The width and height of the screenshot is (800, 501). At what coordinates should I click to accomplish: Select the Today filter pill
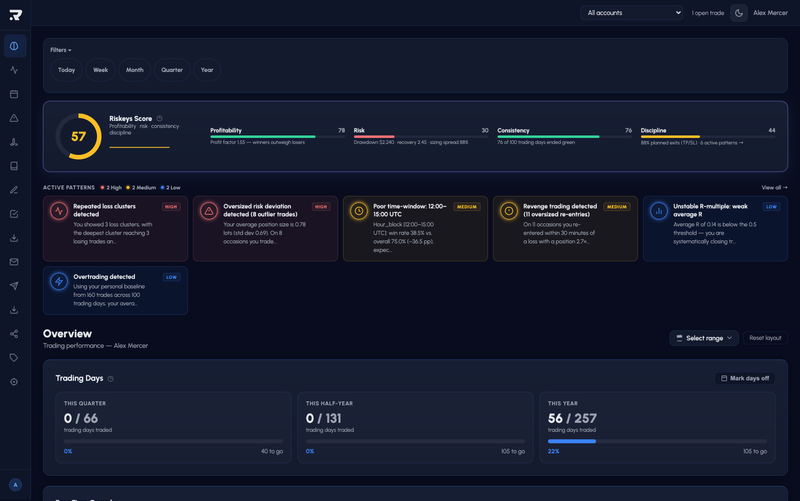click(66, 70)
